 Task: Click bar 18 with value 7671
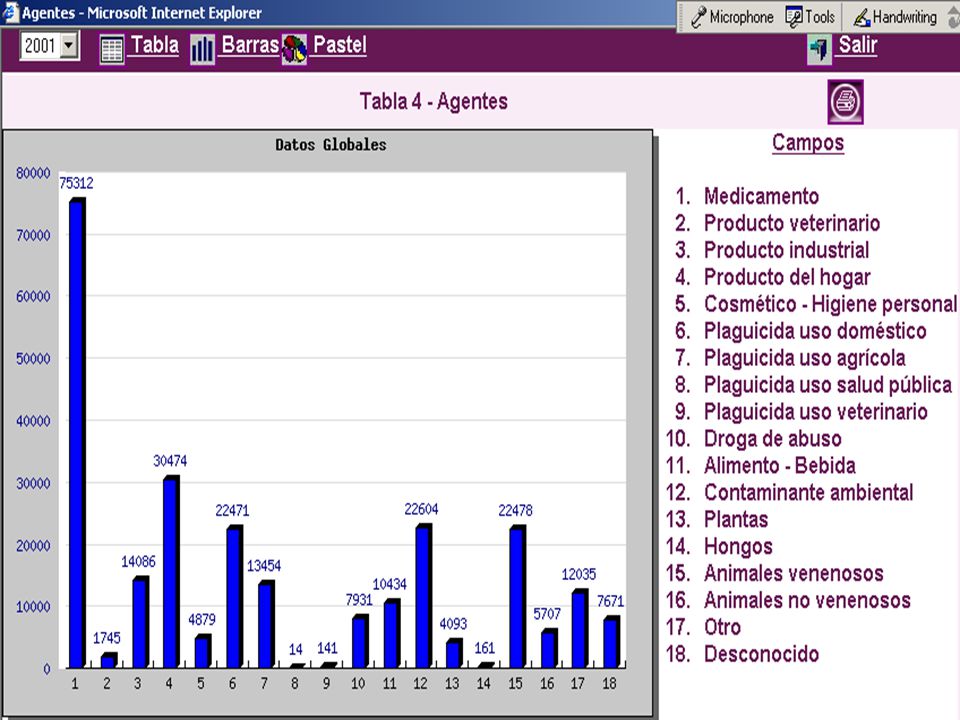tap(612, 642)
